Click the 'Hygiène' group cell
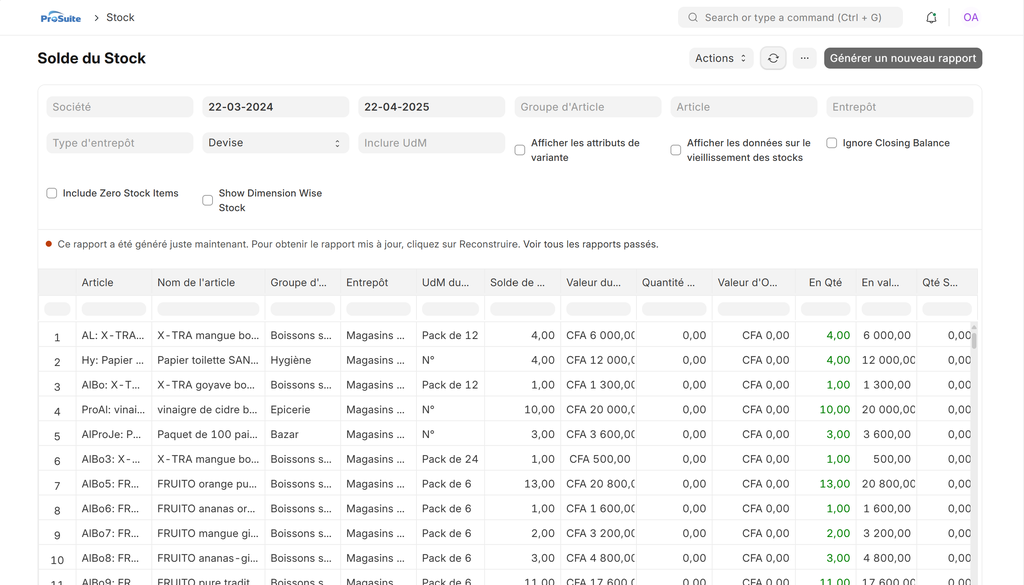This screenshot has height=585, width=1024. [302, 360]
